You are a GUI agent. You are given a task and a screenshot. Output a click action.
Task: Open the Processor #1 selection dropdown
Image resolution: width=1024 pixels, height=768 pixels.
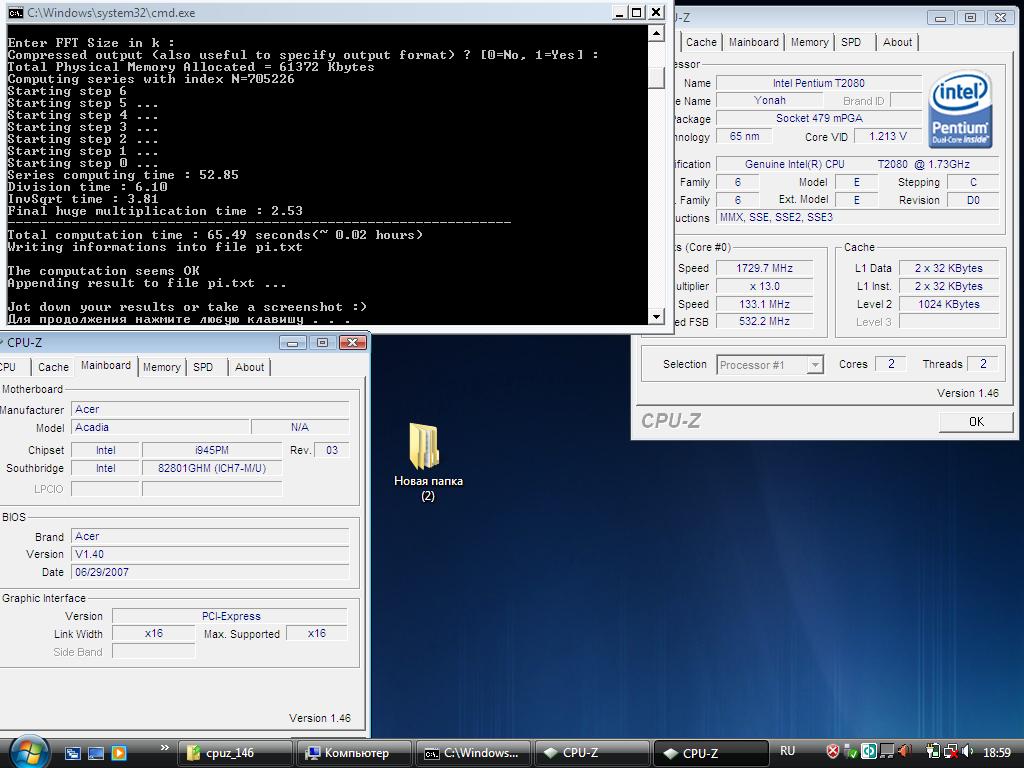coord(769,364)
